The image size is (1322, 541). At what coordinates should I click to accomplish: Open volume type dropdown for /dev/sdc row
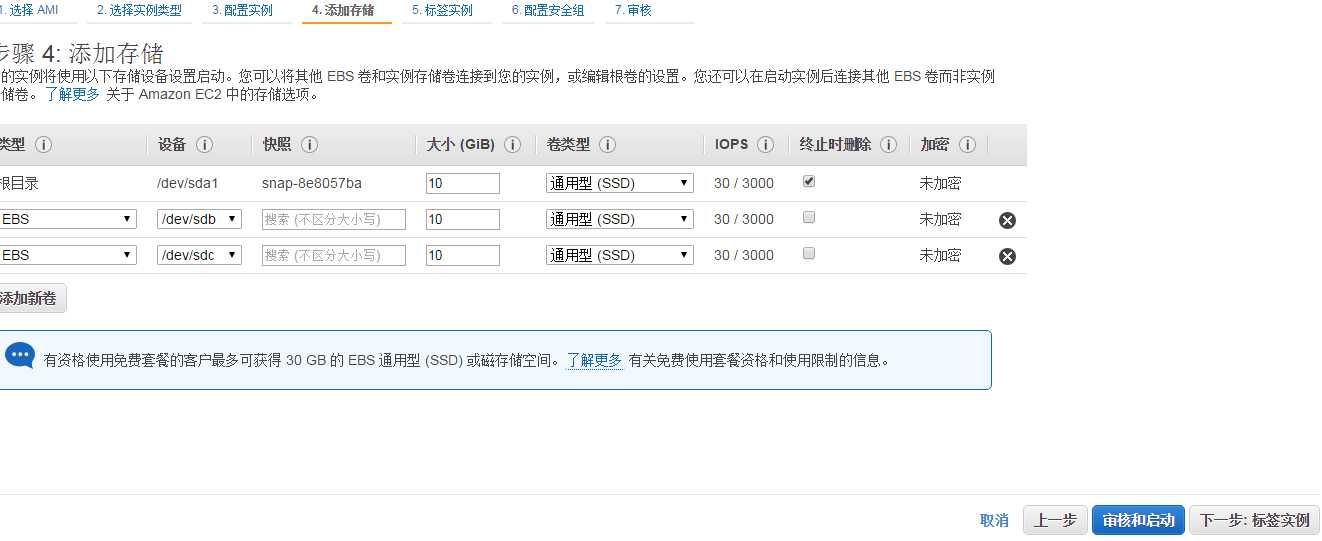point(619,255)
